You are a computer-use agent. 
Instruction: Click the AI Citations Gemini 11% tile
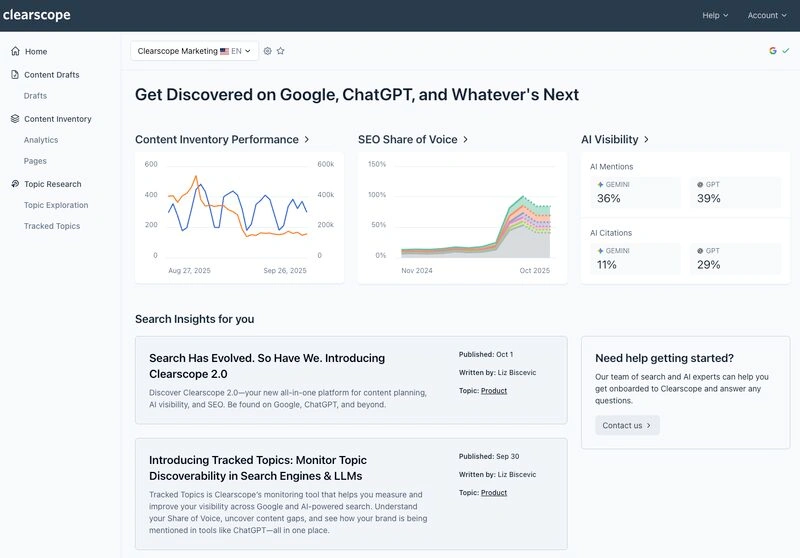point(635,259)
